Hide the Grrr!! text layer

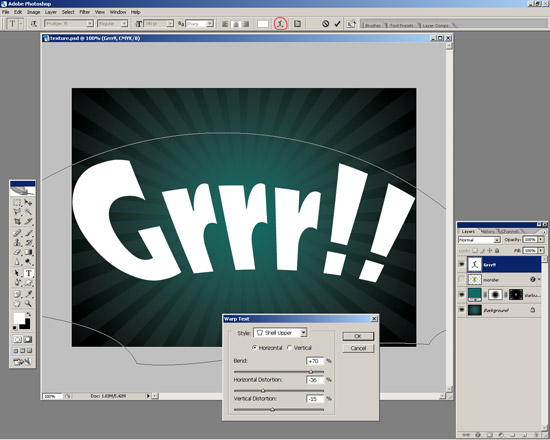[462, 265]
